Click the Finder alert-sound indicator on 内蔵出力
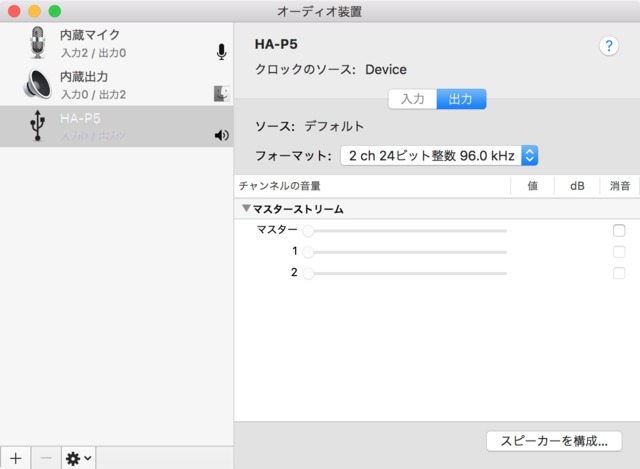 [222, 94]
